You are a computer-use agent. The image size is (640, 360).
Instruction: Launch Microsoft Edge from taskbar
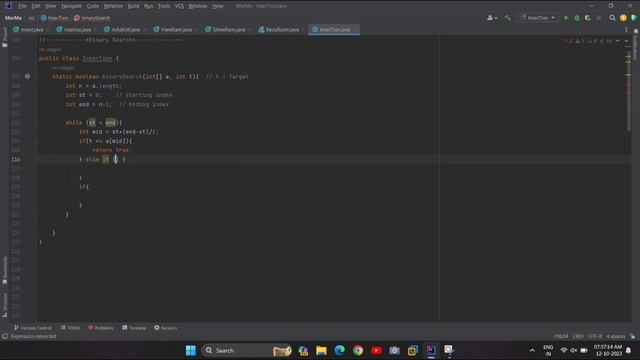click(340, 350)
